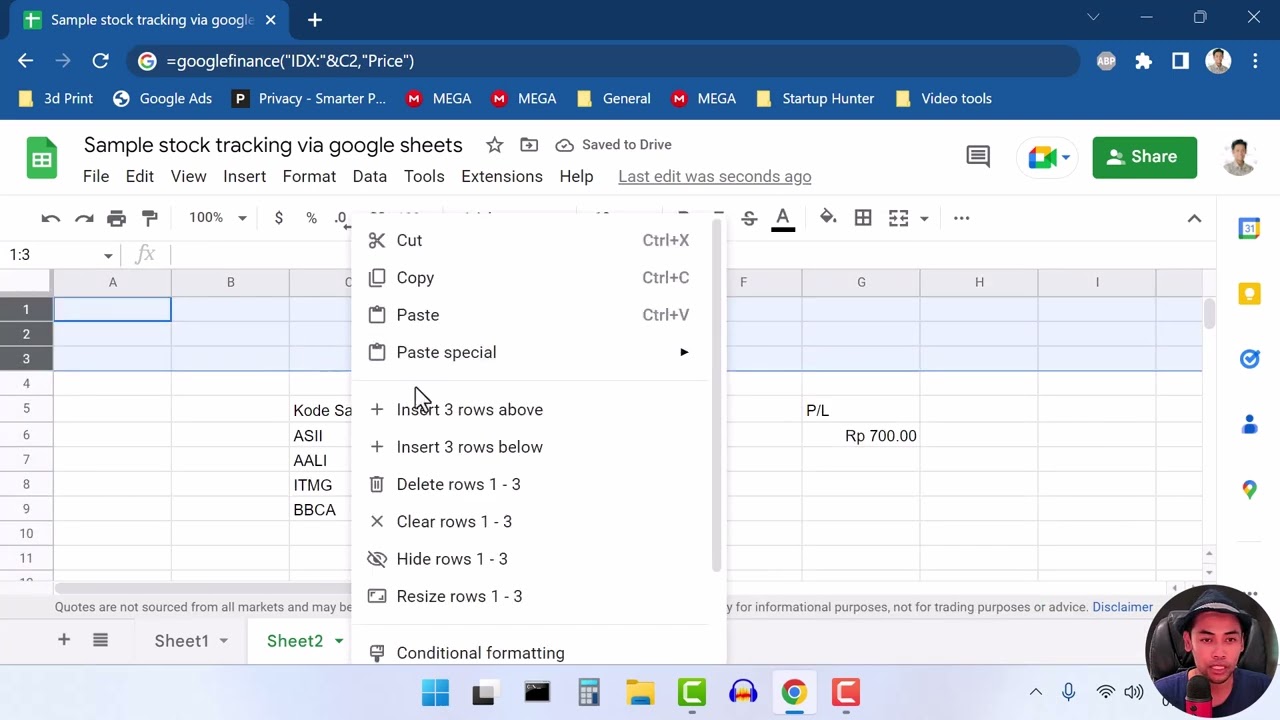Image resolution: width=1280 pixels, height=720 pixels.
Task: Open the Insert menu
Action: click(x=244, y=176)
